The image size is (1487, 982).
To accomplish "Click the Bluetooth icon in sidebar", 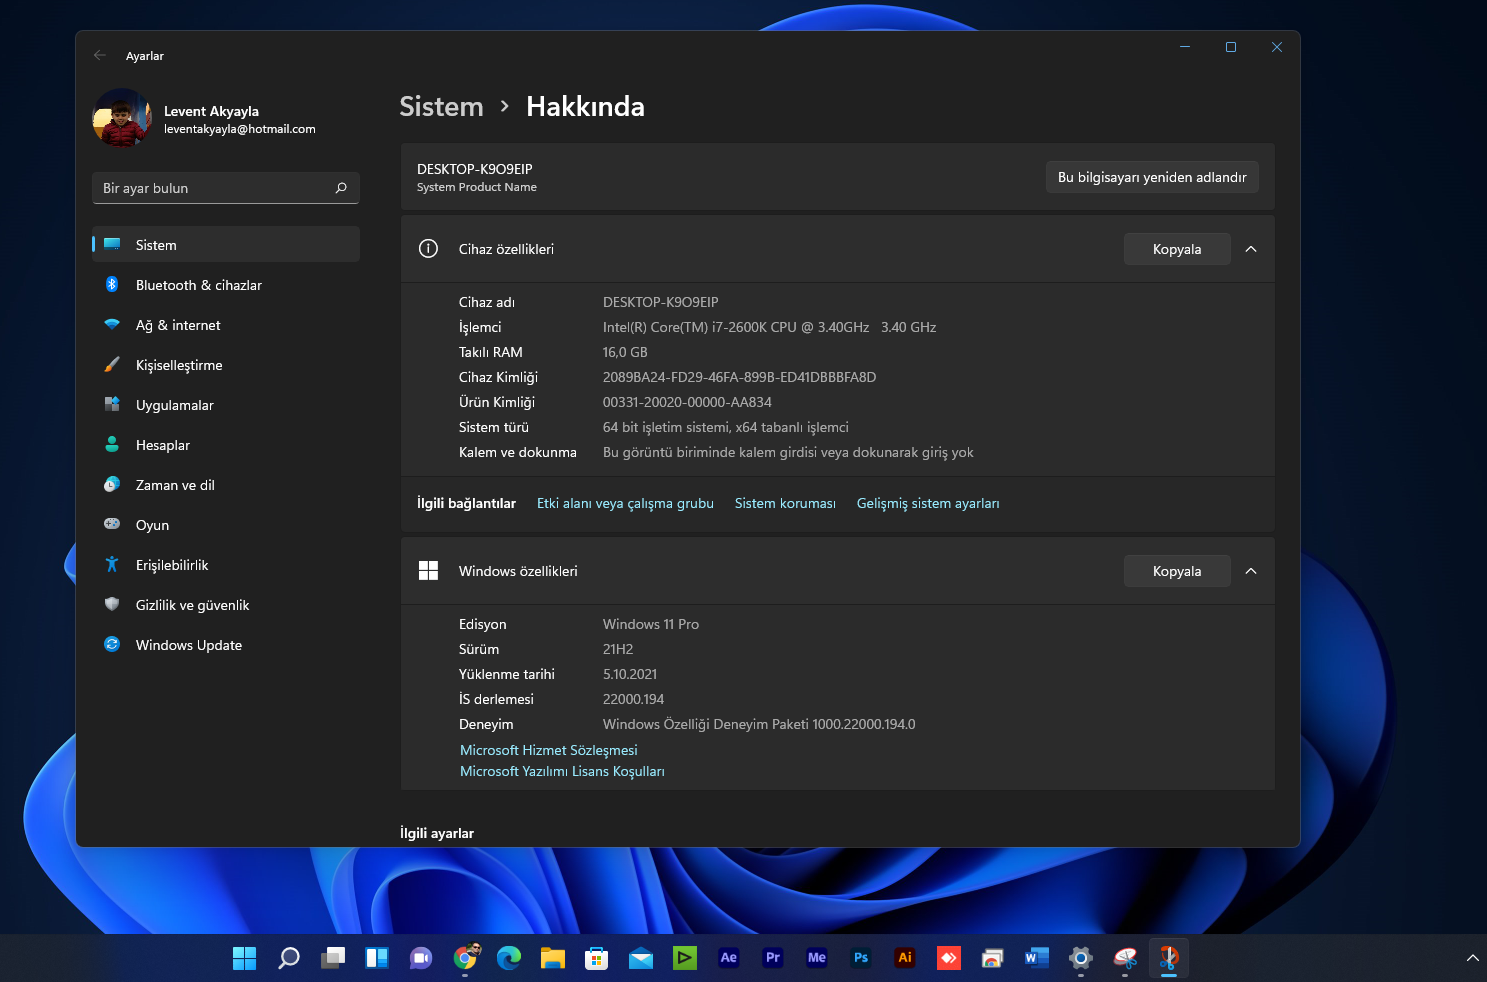I will (x=112, y=285).
